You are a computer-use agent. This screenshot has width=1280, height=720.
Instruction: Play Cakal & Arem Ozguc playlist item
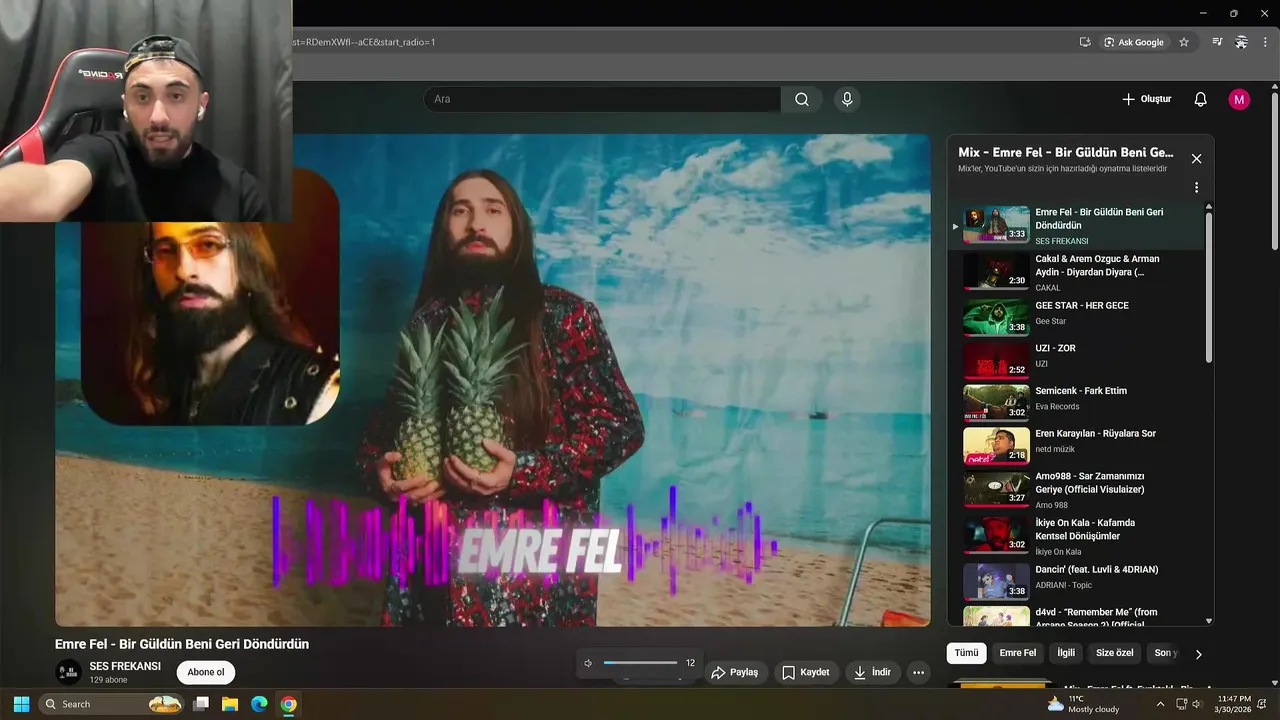[1078, 272]
